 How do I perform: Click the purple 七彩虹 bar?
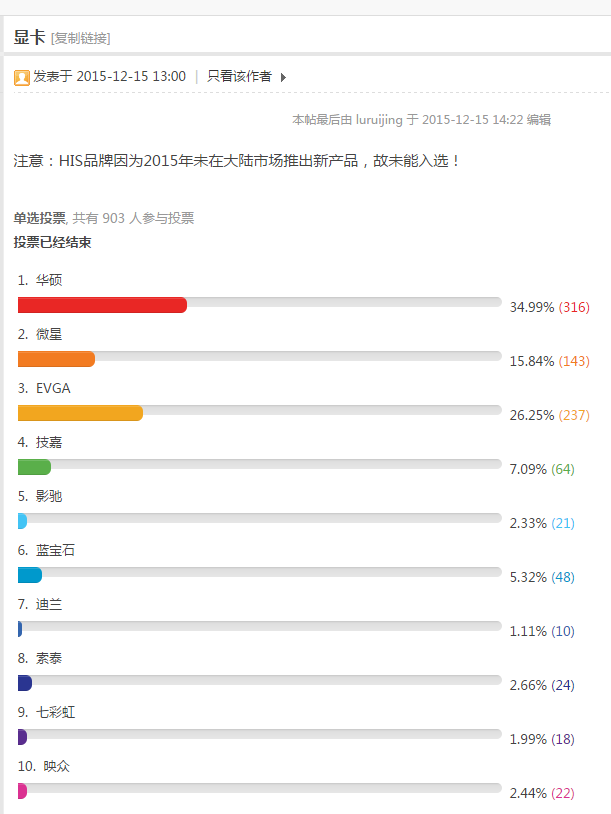coord(22,737)
